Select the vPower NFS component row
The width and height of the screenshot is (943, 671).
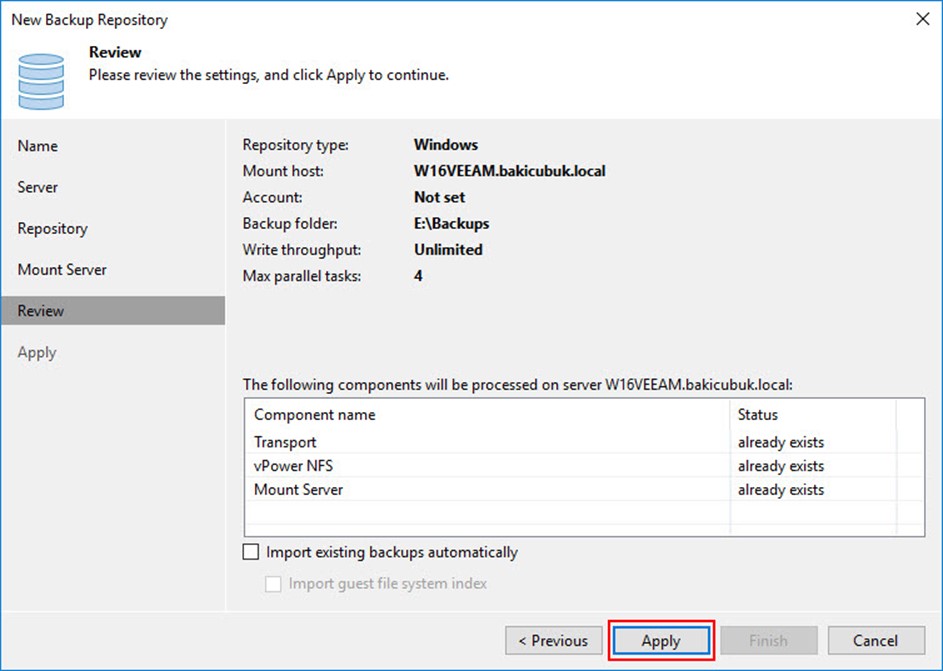click(292, 466)
